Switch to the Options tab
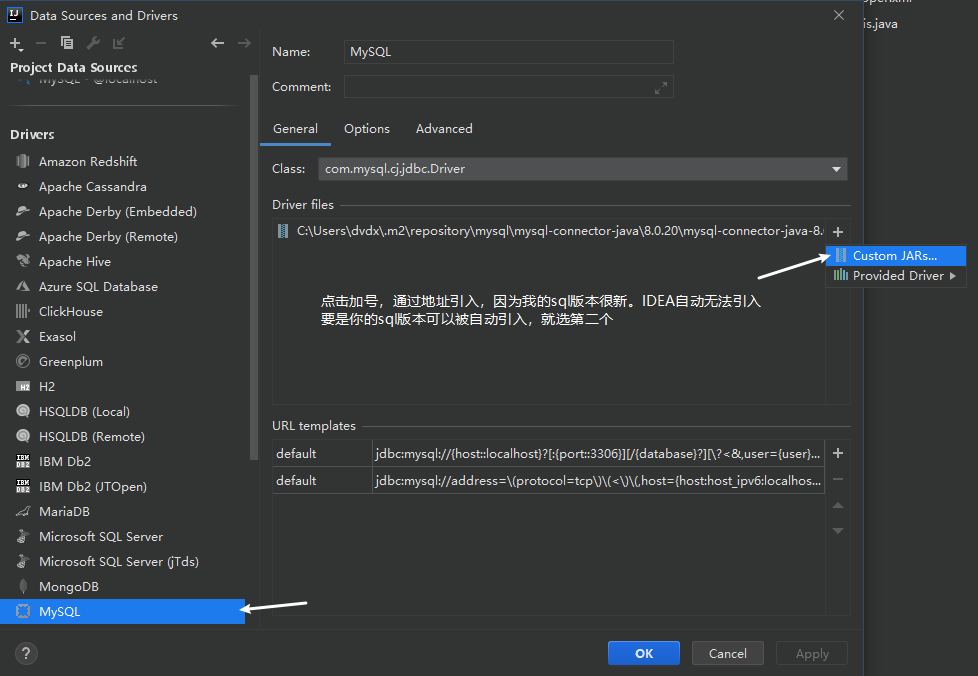The image size is (978, 676). tap(367, 128)
